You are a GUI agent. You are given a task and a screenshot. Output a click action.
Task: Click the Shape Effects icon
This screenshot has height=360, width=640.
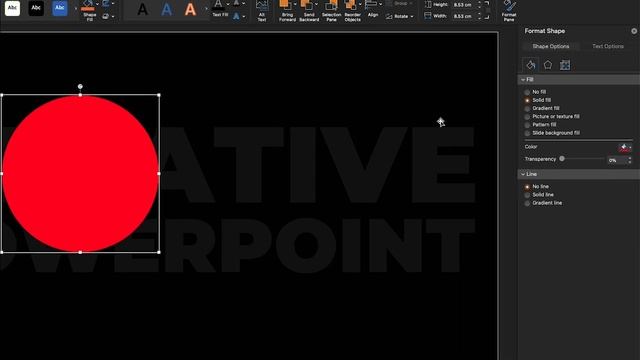[x=106, y=16]
